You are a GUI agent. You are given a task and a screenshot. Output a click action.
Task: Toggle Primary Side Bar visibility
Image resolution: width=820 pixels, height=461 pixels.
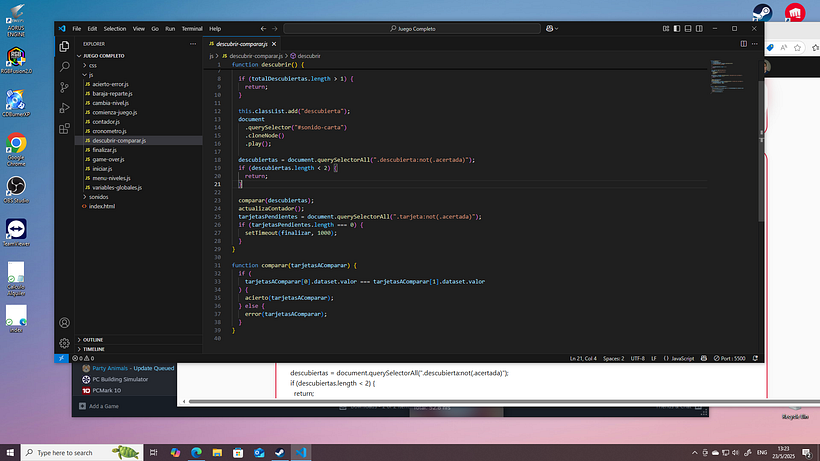[677, 29]
